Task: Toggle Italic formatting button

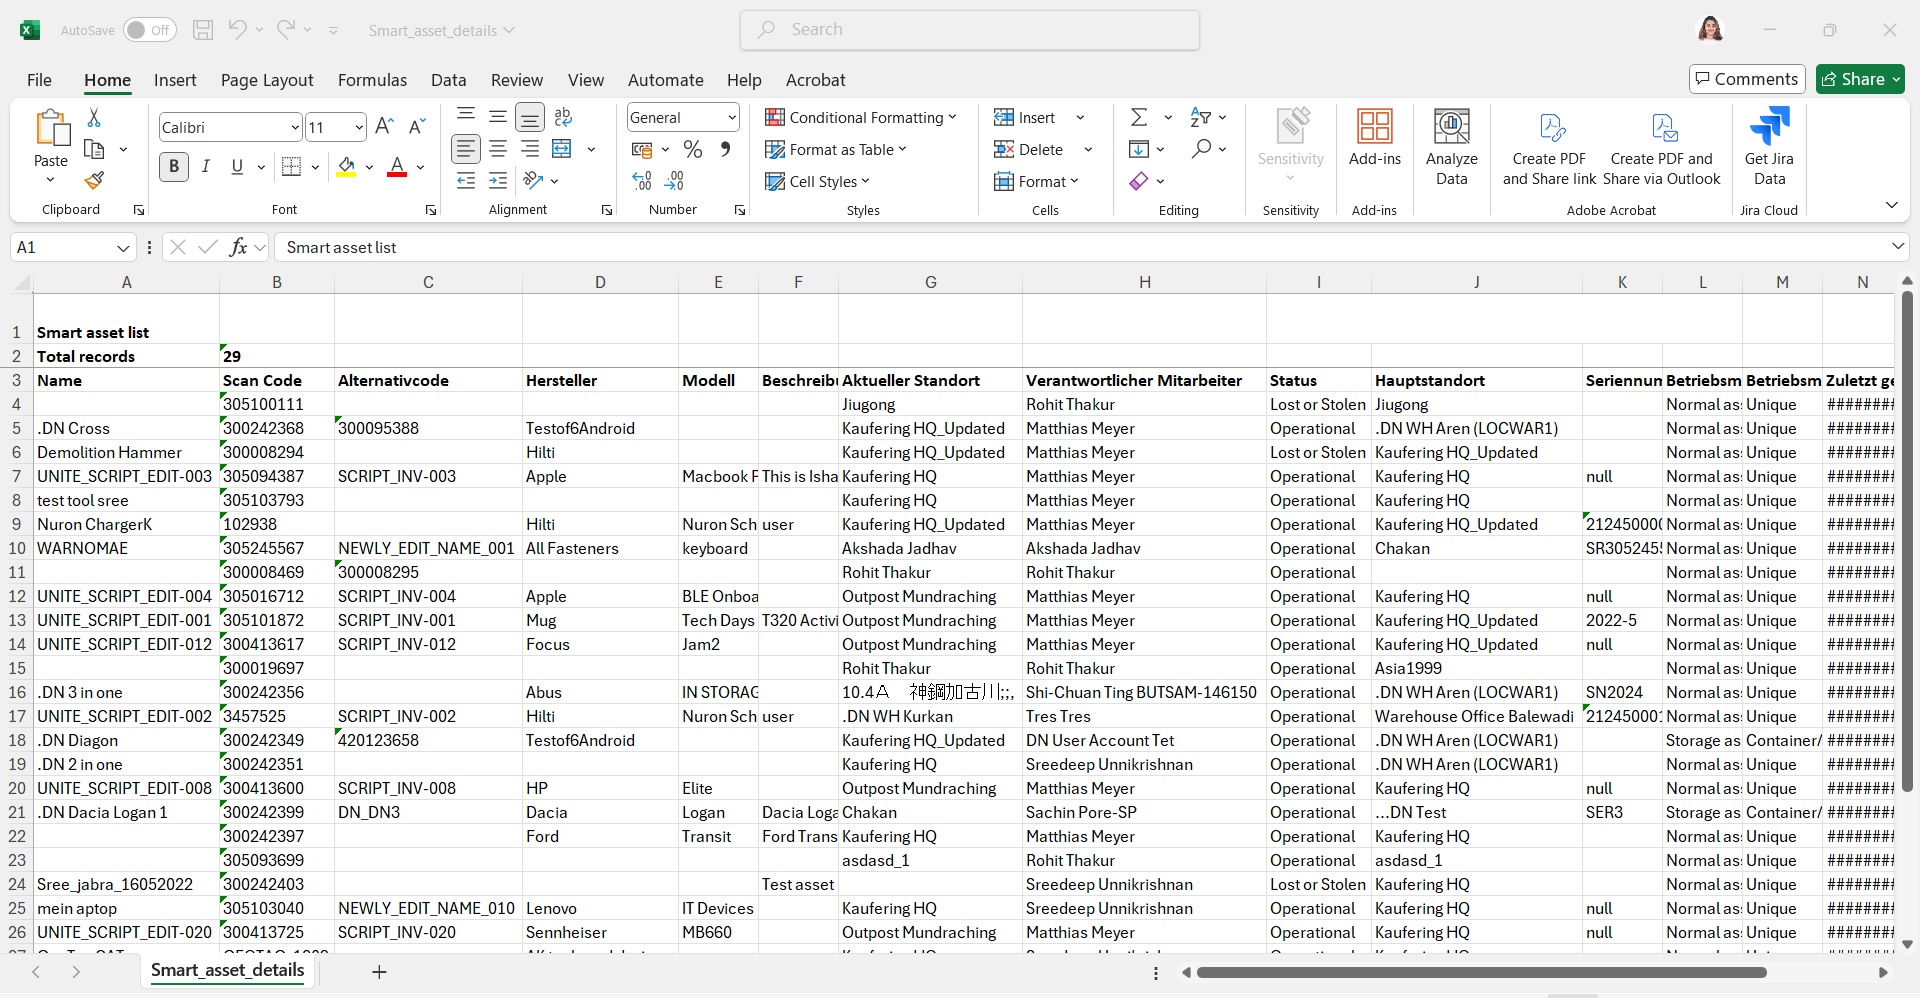Action: [x=205, y=167]
